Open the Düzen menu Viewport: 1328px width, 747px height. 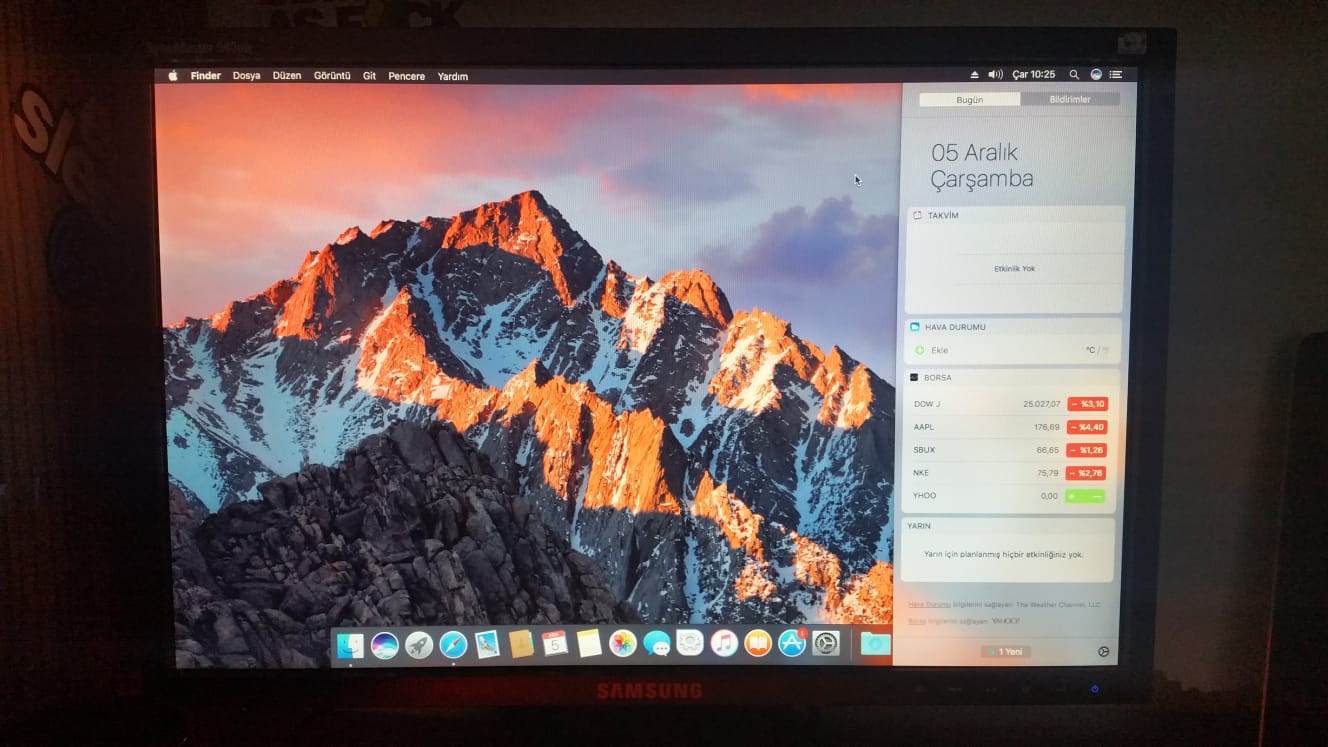[287, 76]
